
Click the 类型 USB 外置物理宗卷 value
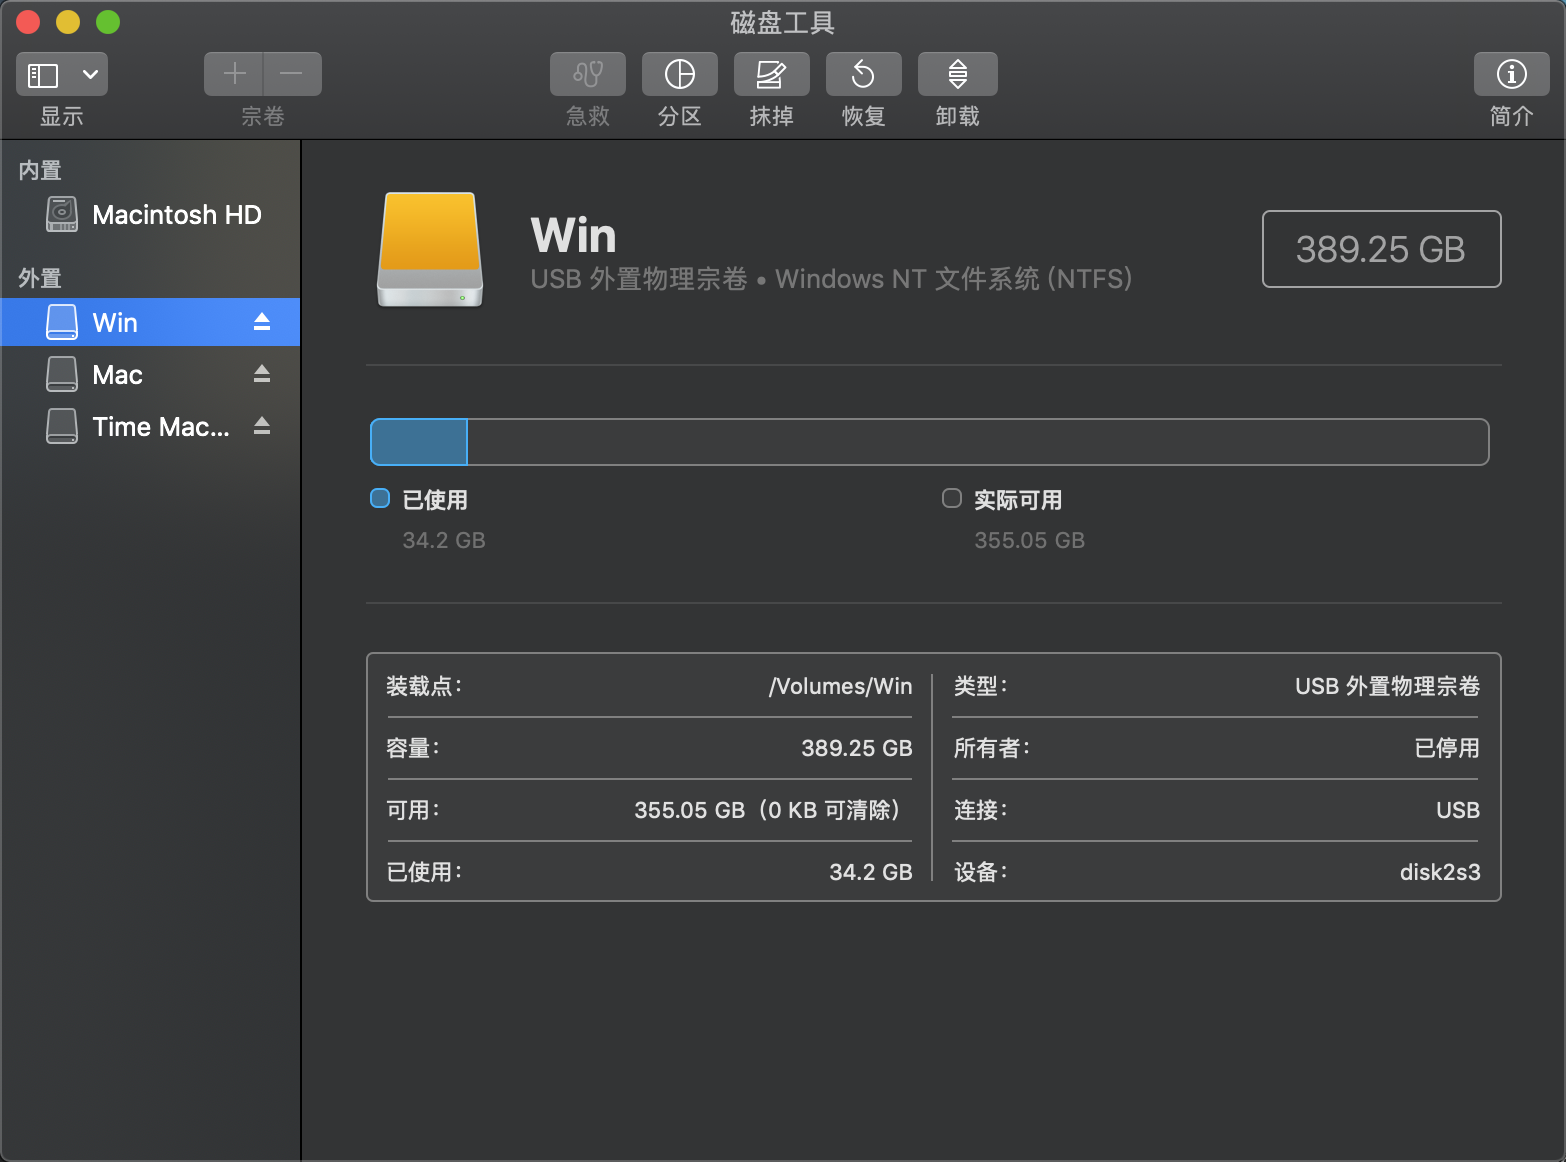1387,686
